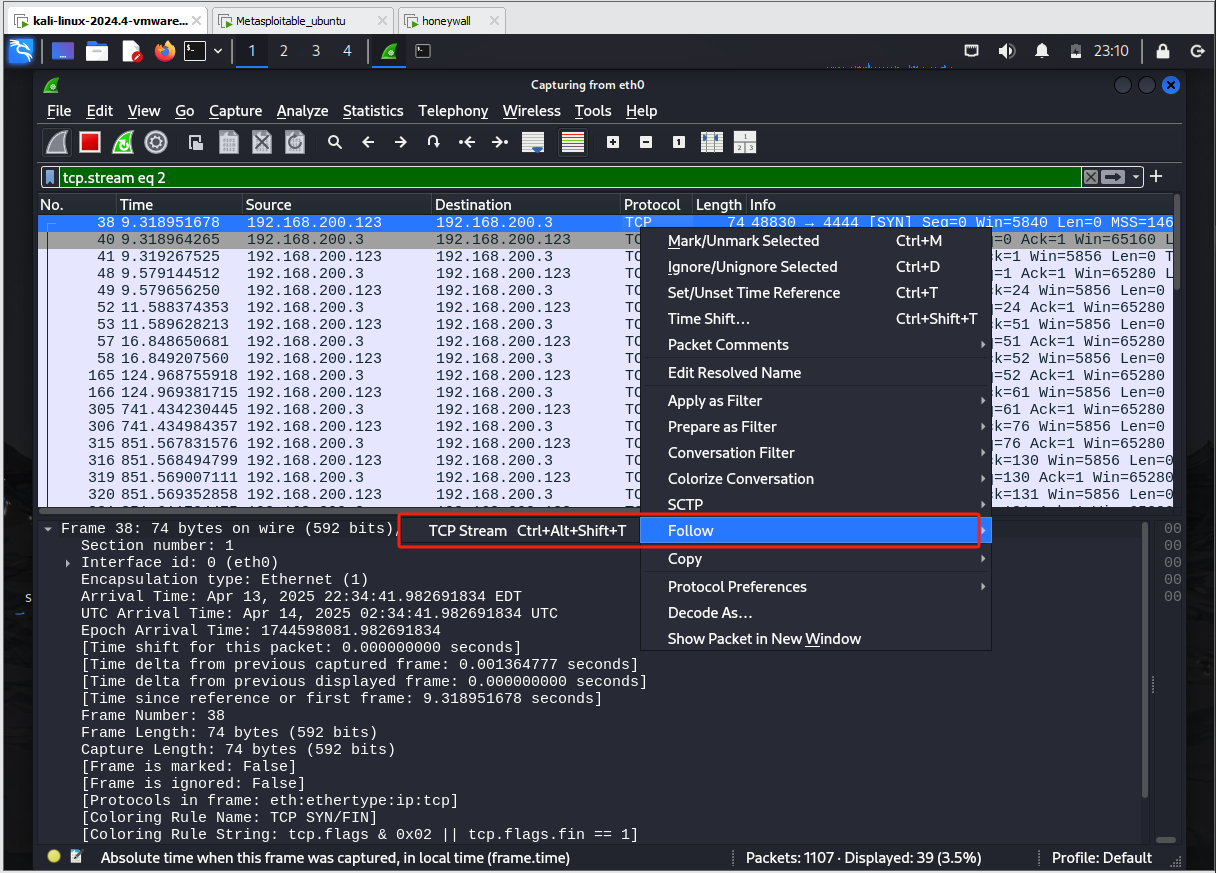Viewport: 1216px width, 873px height.
Task: Sort by Source column header
Action: coord(337,205)
